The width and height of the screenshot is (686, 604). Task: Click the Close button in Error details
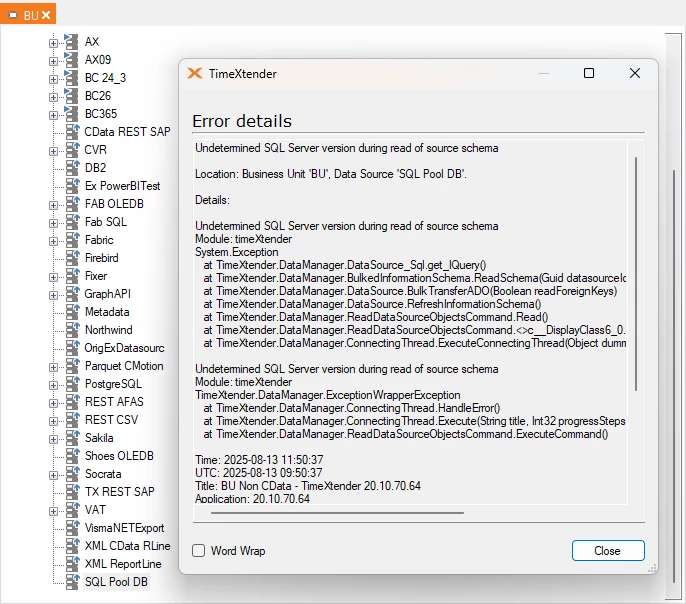[608, 551]
